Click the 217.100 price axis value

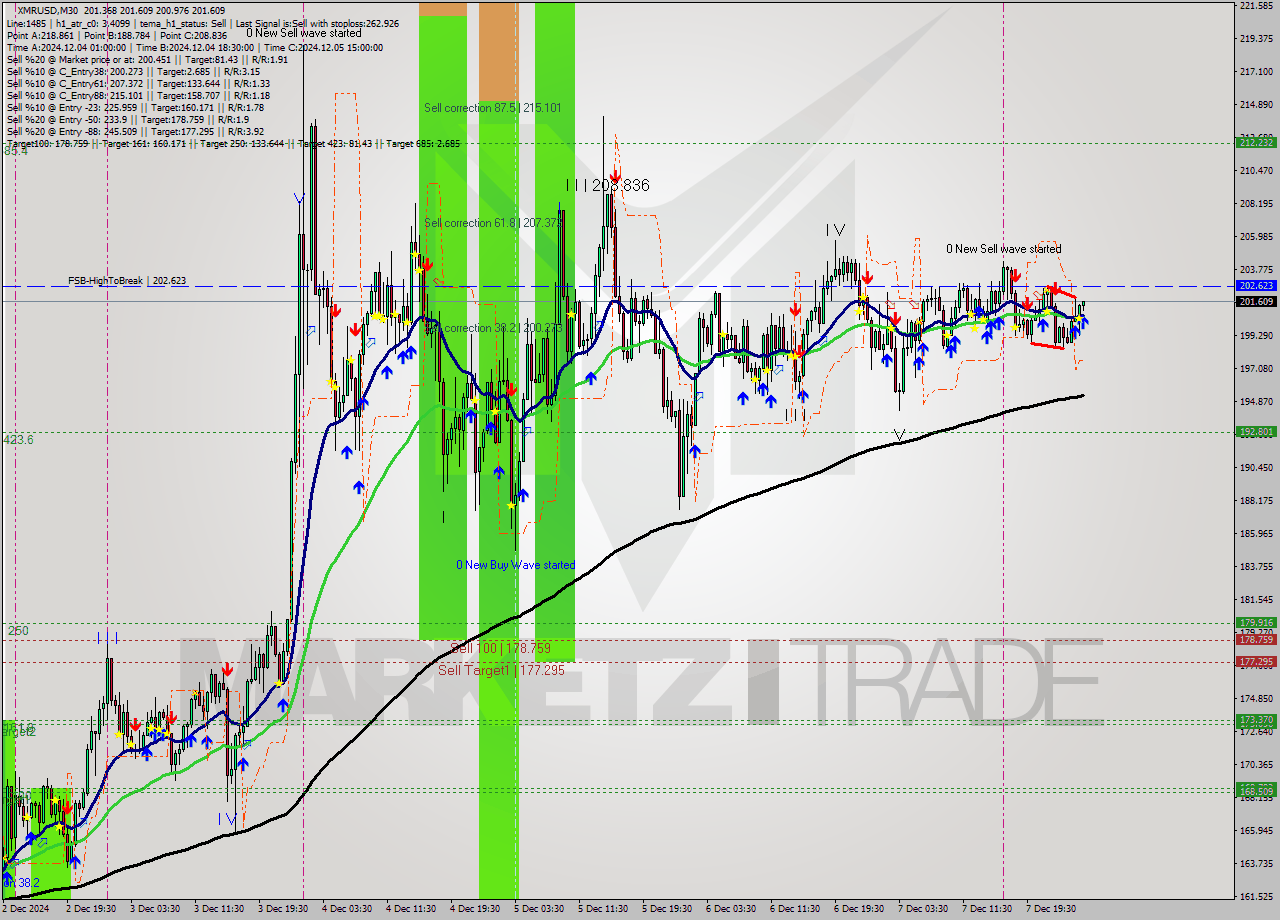pyautogui.click(x=1255, y=72)
